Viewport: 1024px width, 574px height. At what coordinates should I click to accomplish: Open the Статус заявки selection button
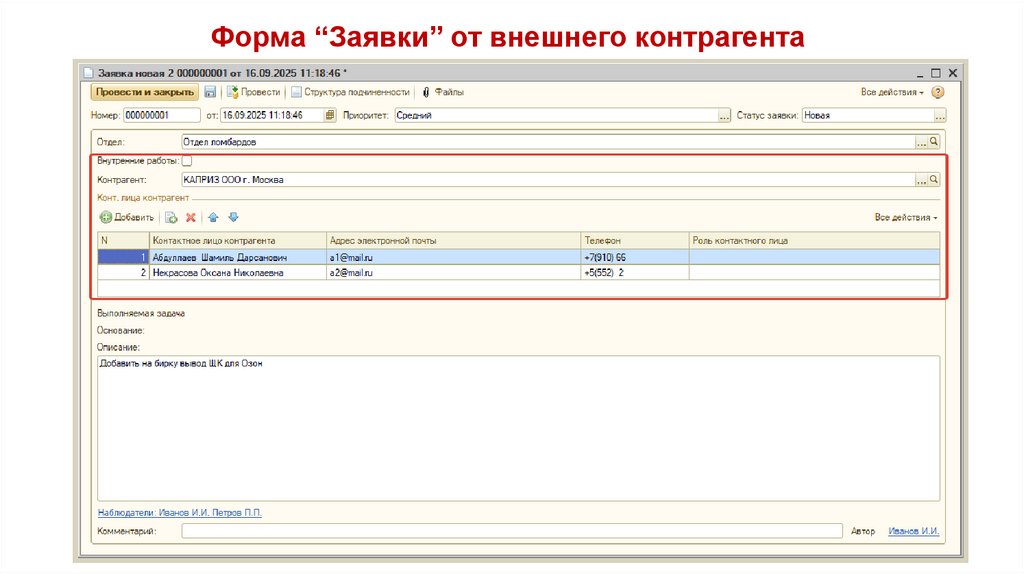[x=939, y=116]
